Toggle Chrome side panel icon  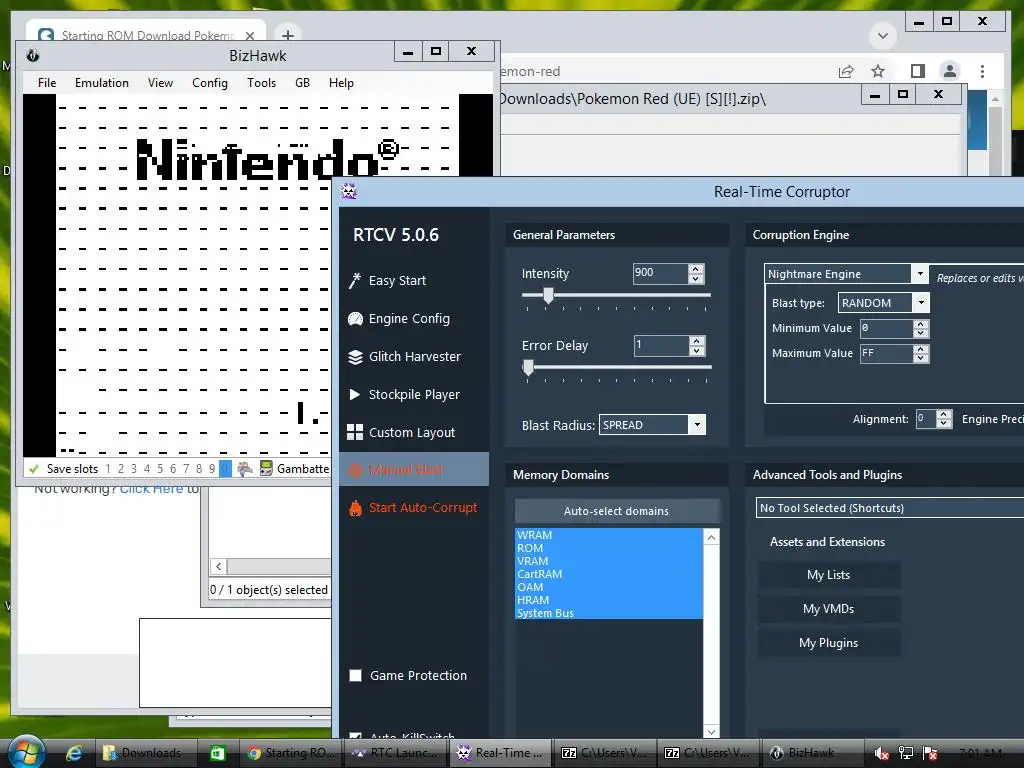click(x=918, y=71)
